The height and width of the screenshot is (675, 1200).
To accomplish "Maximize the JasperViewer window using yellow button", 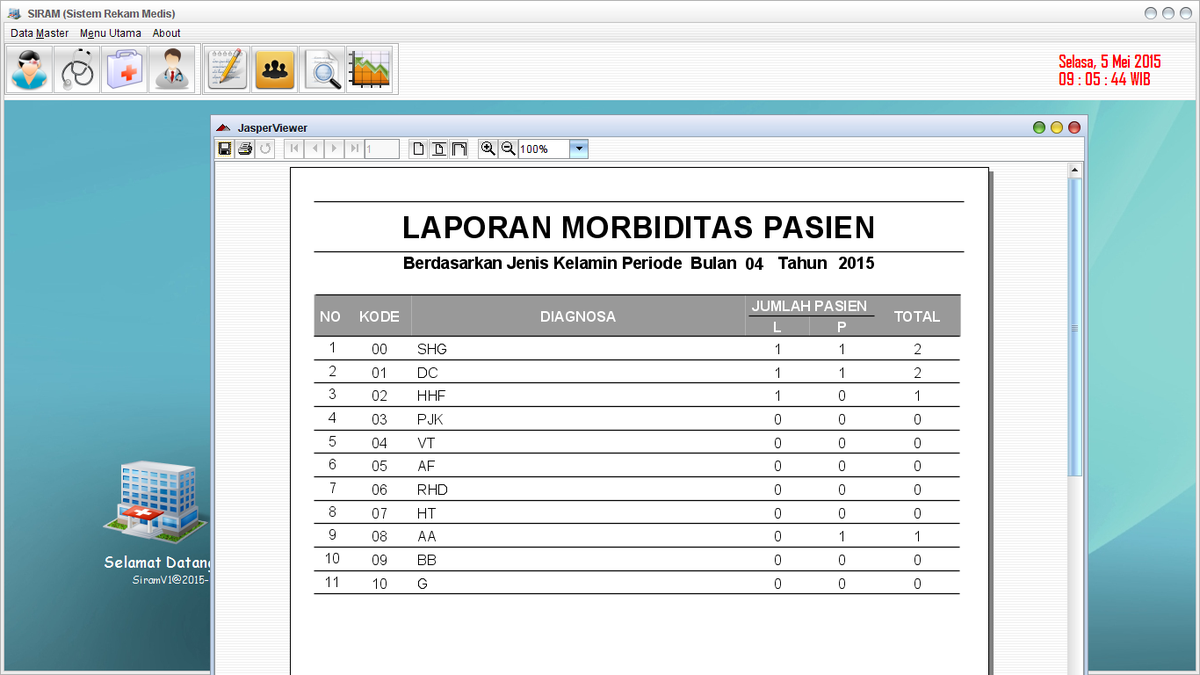I will coord(1057,128).
